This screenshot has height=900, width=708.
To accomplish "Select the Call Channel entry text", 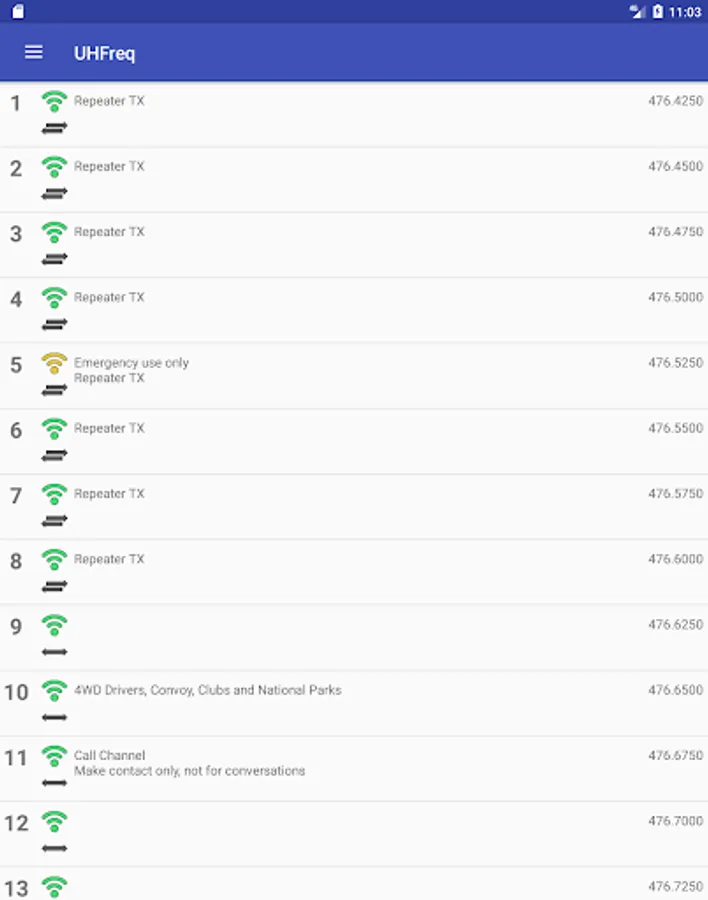I will click(x=110, y=756).
